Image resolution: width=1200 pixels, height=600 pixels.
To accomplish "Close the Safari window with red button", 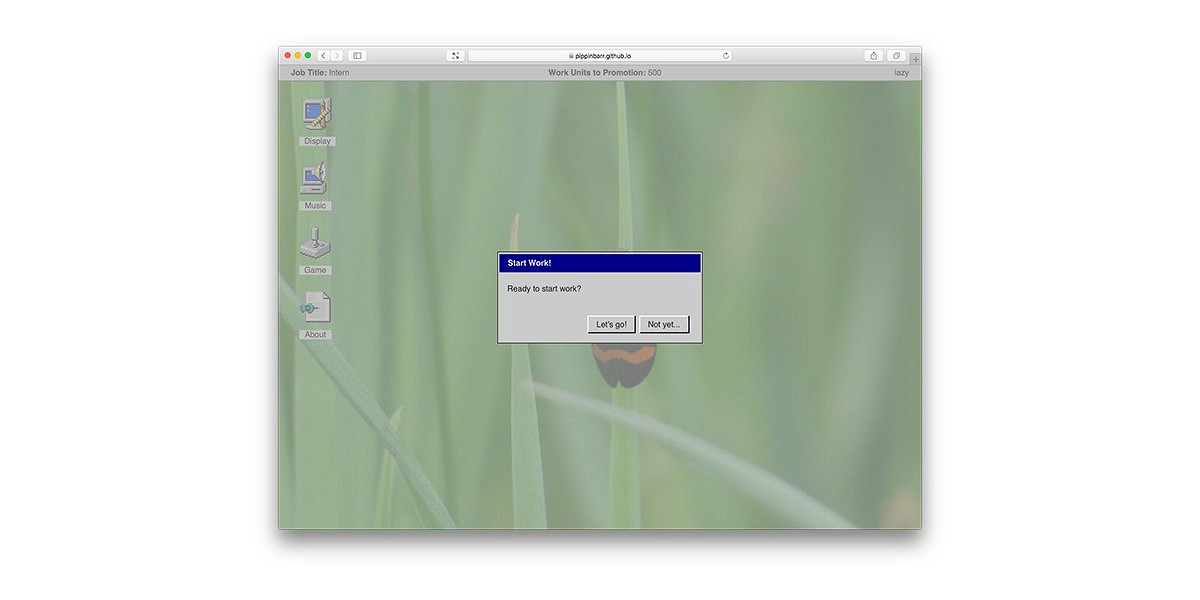I will (288, 56).
